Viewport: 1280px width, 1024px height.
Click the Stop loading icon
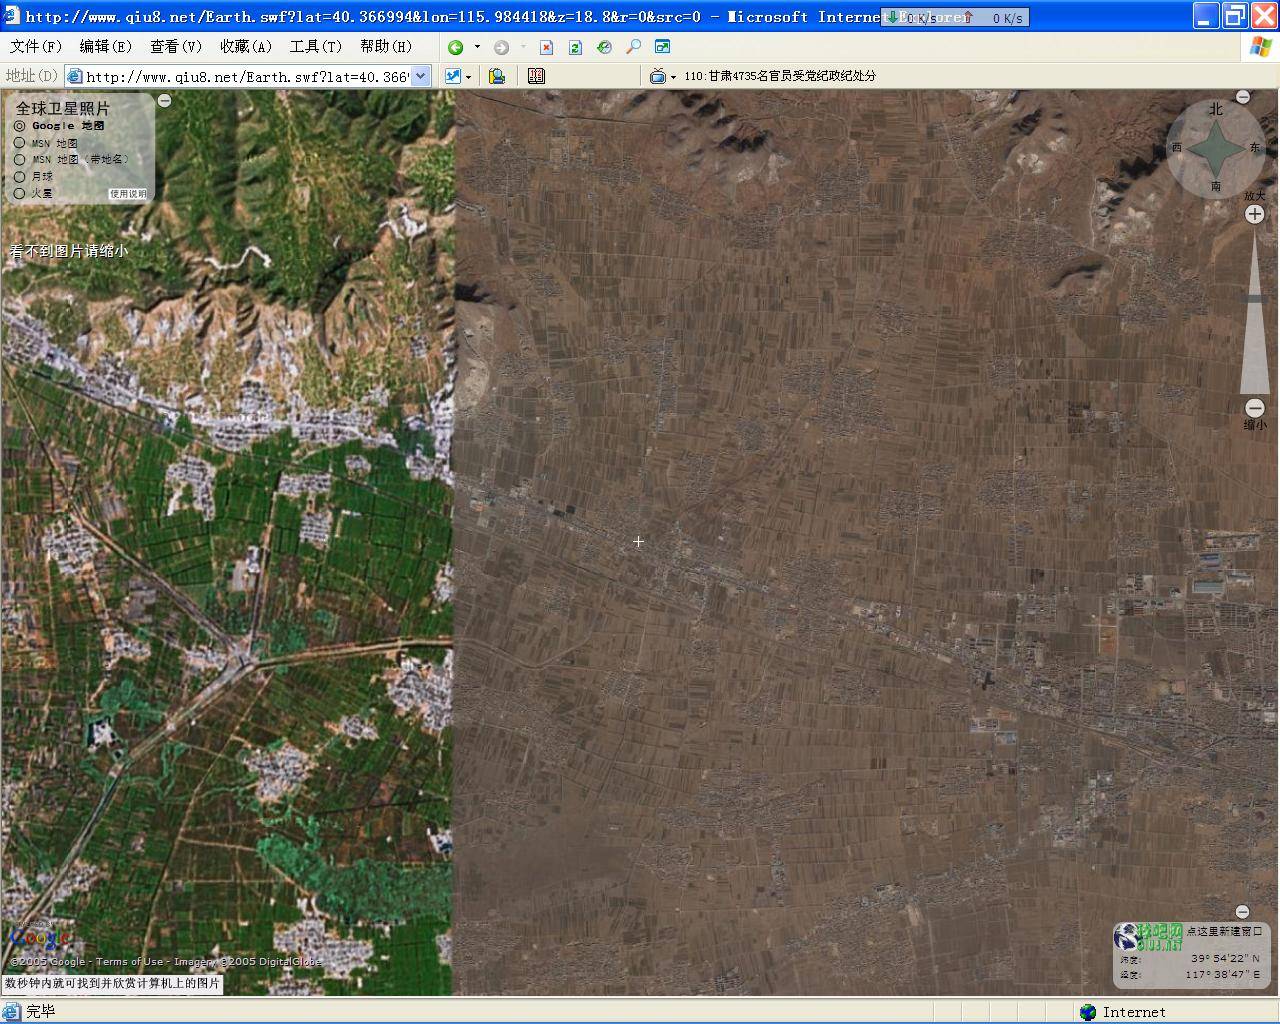click(546, 47)
